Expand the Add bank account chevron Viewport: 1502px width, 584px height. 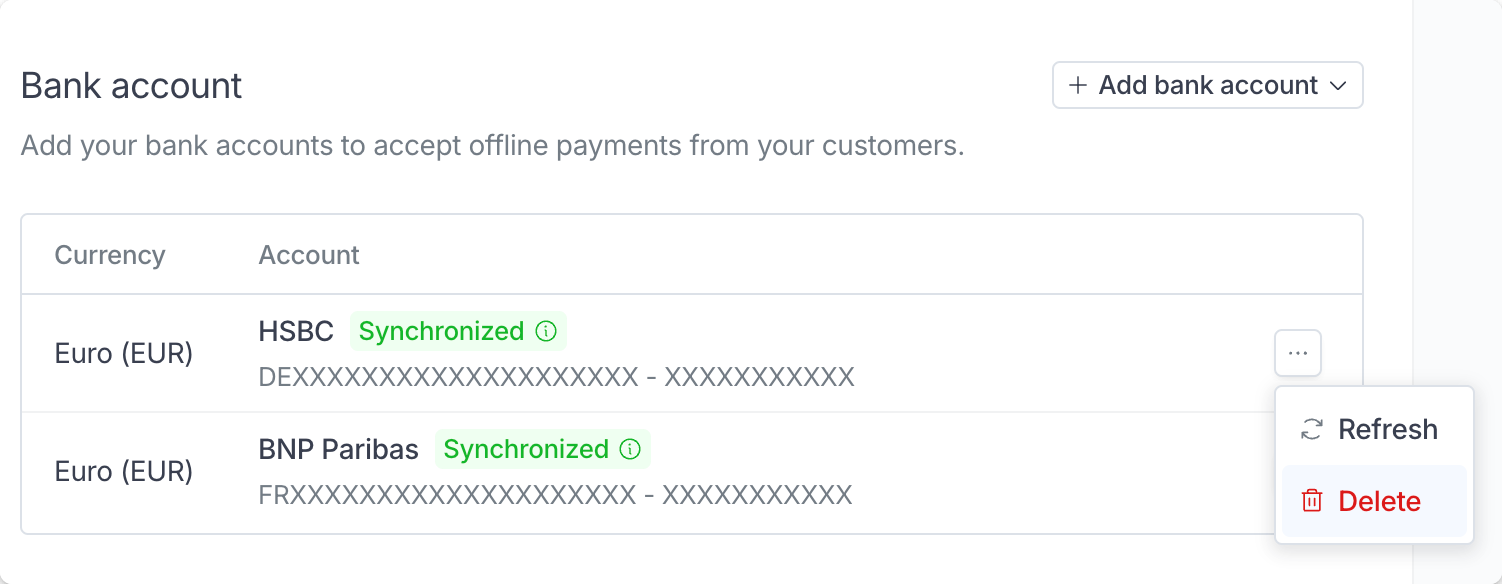tap(1337, 86)
